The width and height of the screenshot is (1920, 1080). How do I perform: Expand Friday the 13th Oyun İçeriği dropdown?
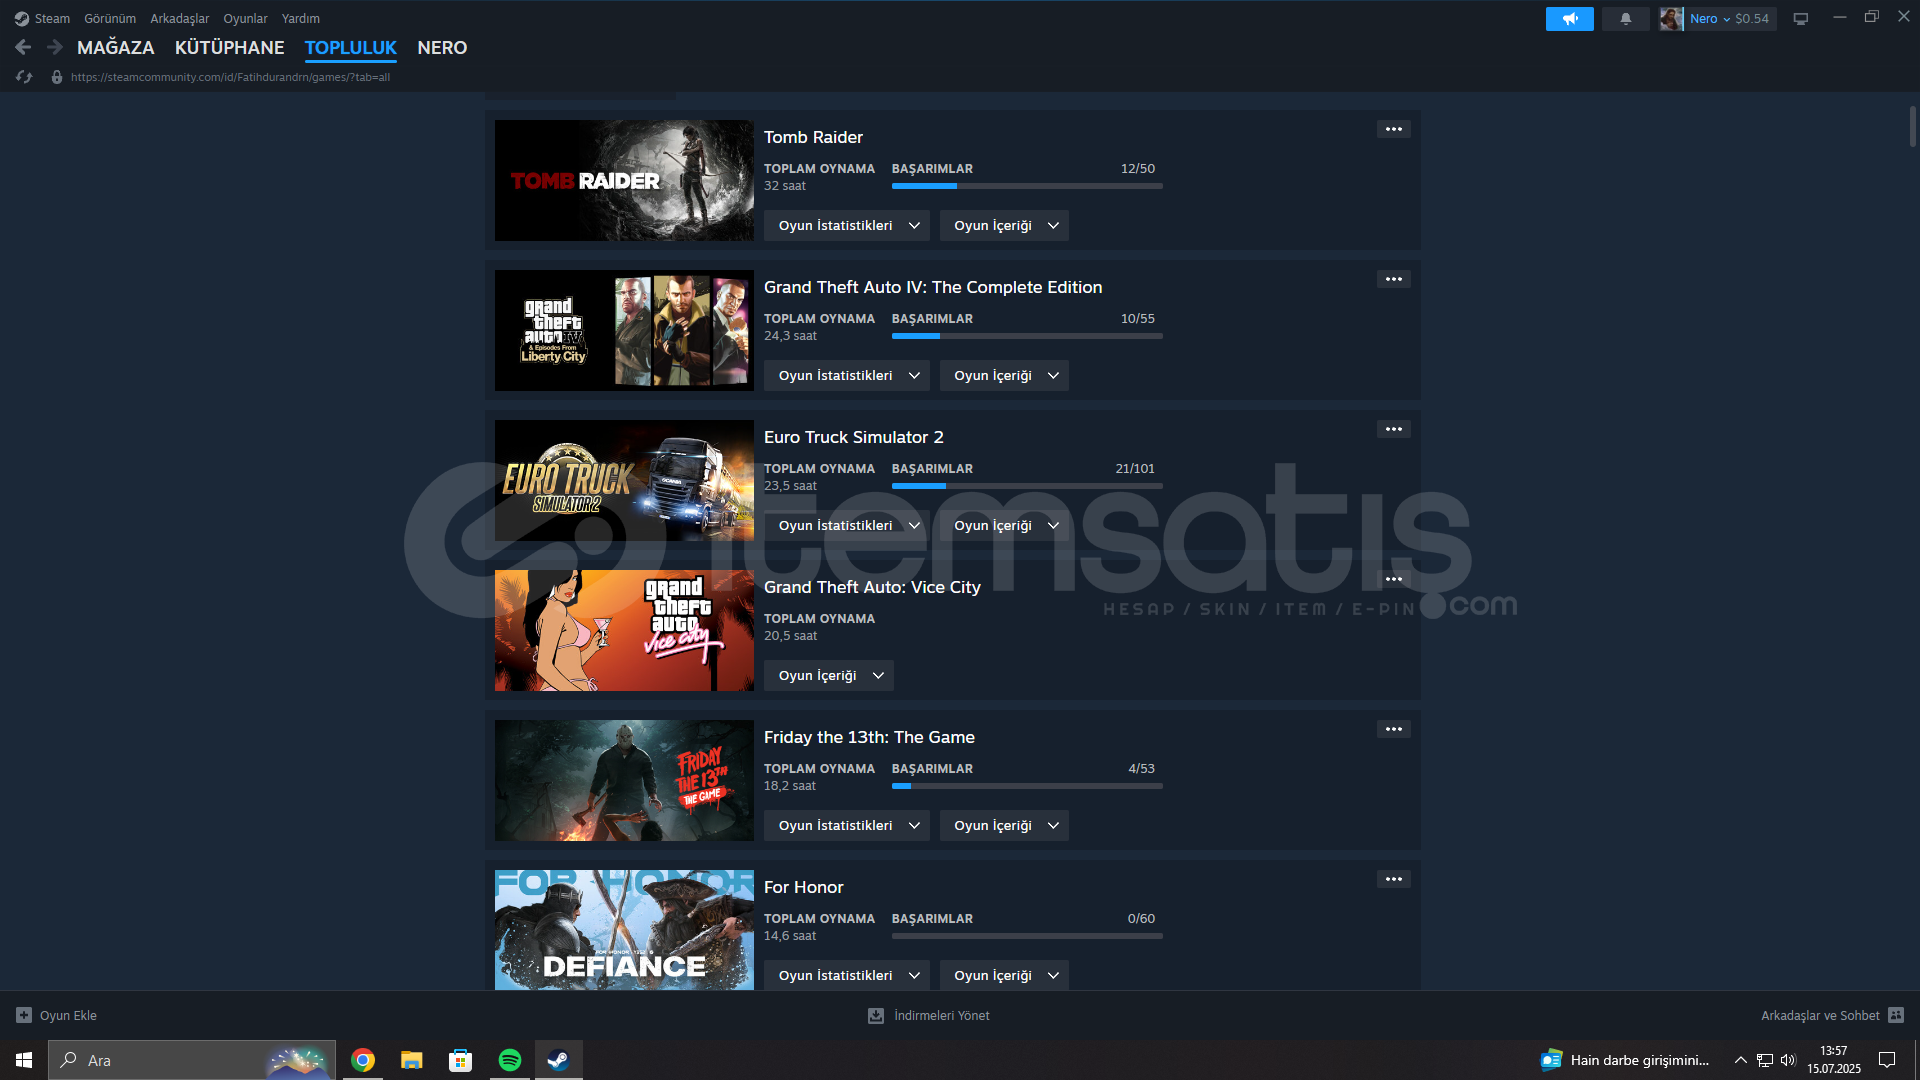coord(1004,825)
